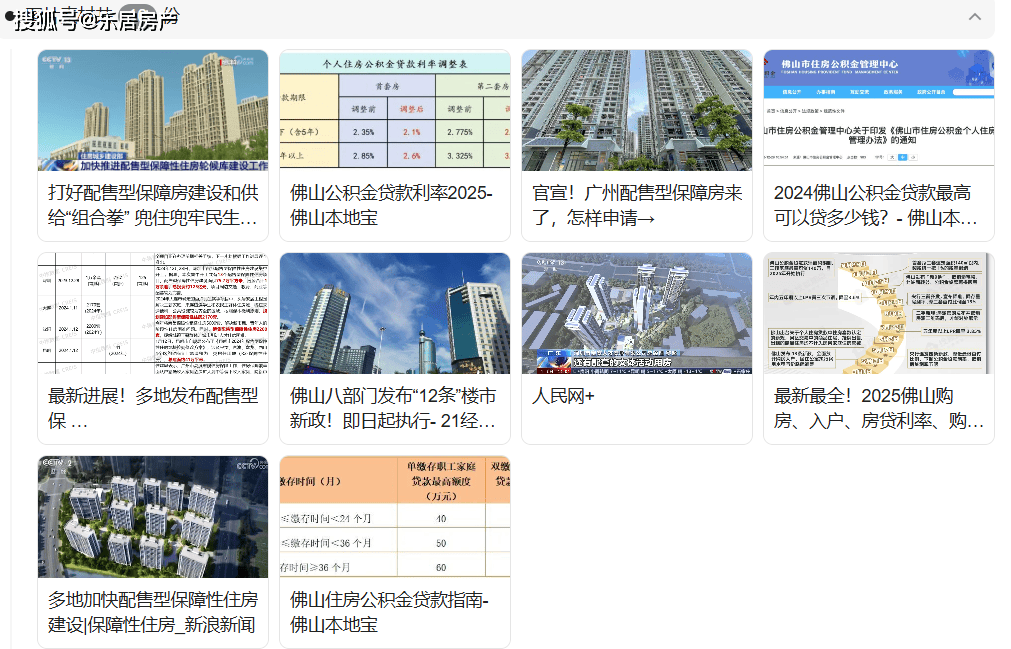Open the aerial rendering of white towers image

[x=637, y=313]
